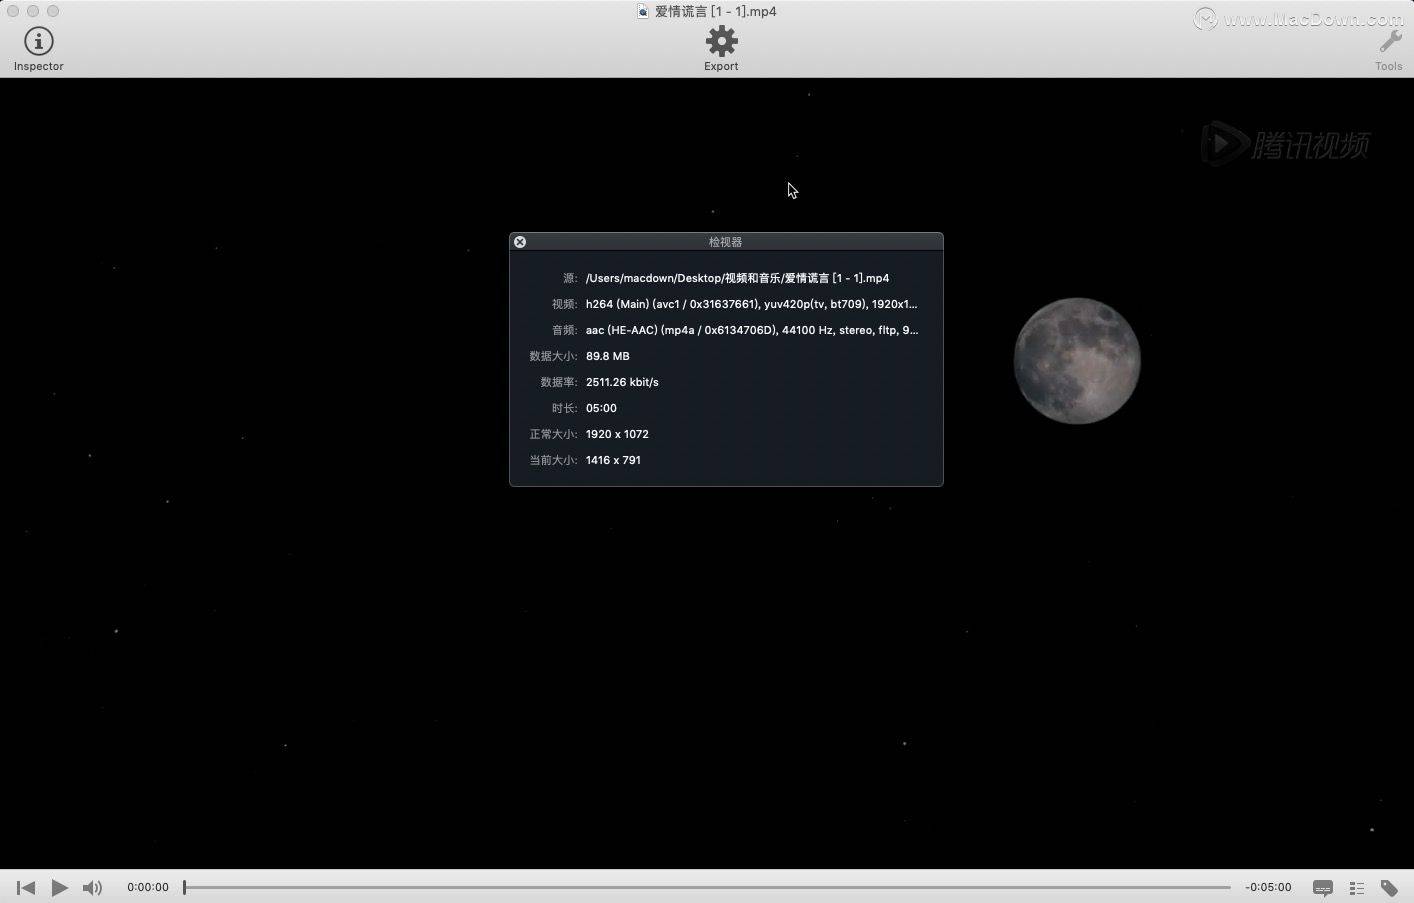1414x903 pixels.
Task: Click the 1416 x 791 current size value
Action: [613, 460]
